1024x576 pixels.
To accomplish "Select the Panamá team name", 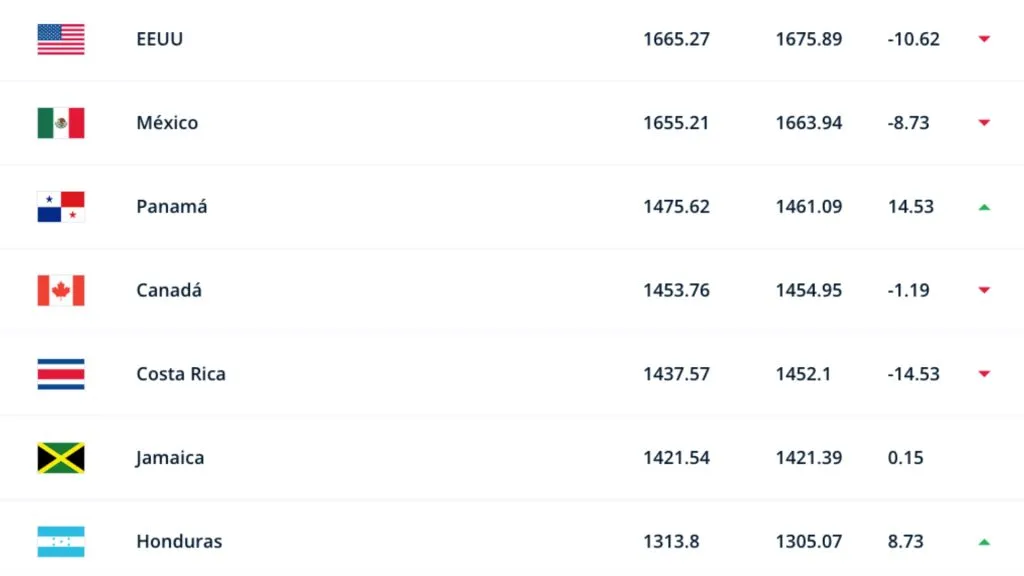I will tap(172, 207).
